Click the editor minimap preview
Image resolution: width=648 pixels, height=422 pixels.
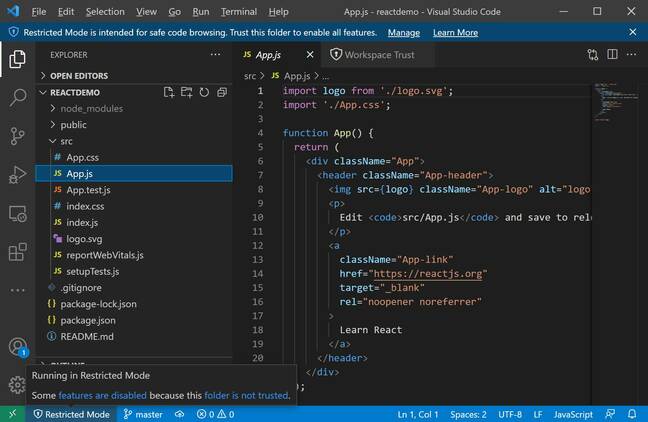(616, 102)
